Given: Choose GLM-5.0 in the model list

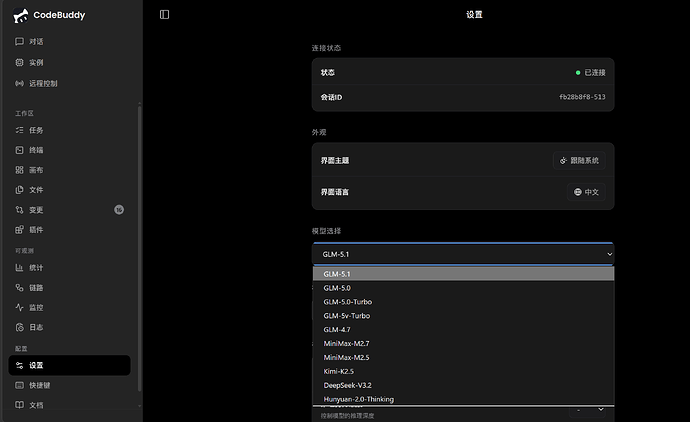Looking at the screenshot, I should 463,288.
